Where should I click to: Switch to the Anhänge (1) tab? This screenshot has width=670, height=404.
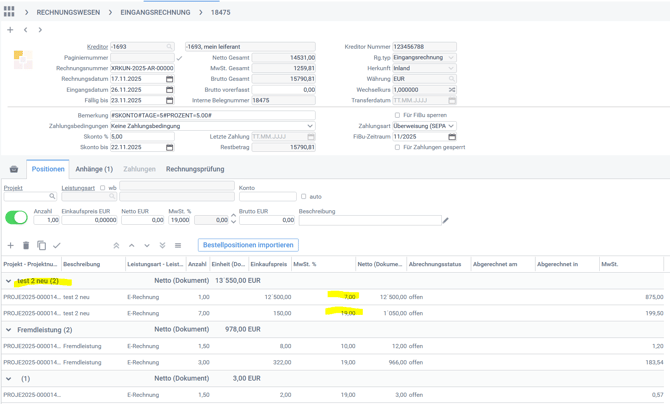click(x=94, y=169)
